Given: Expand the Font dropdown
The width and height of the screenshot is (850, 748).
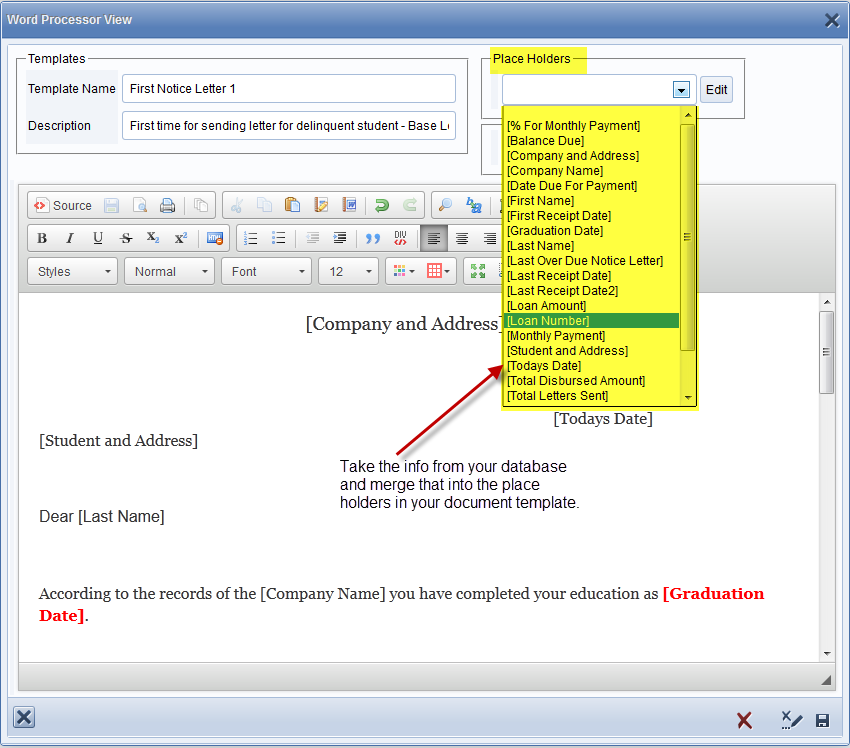Looking at the screenshot, I should [267, 272].
